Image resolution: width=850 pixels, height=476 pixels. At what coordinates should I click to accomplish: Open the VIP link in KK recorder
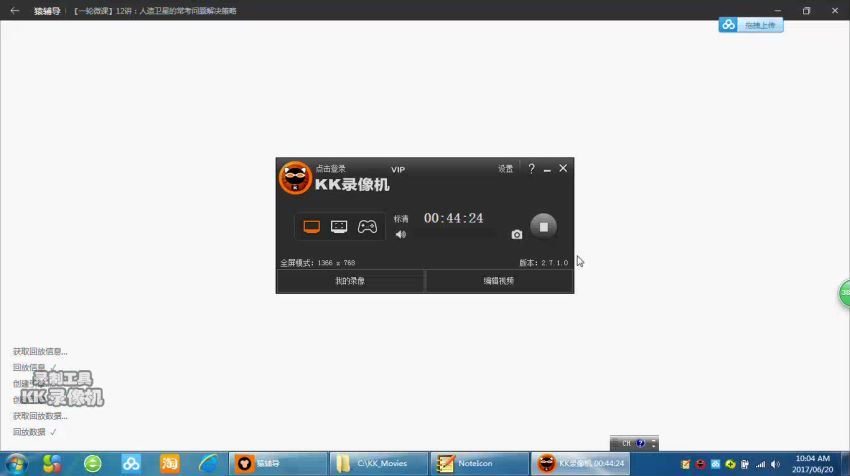[398, 170]
